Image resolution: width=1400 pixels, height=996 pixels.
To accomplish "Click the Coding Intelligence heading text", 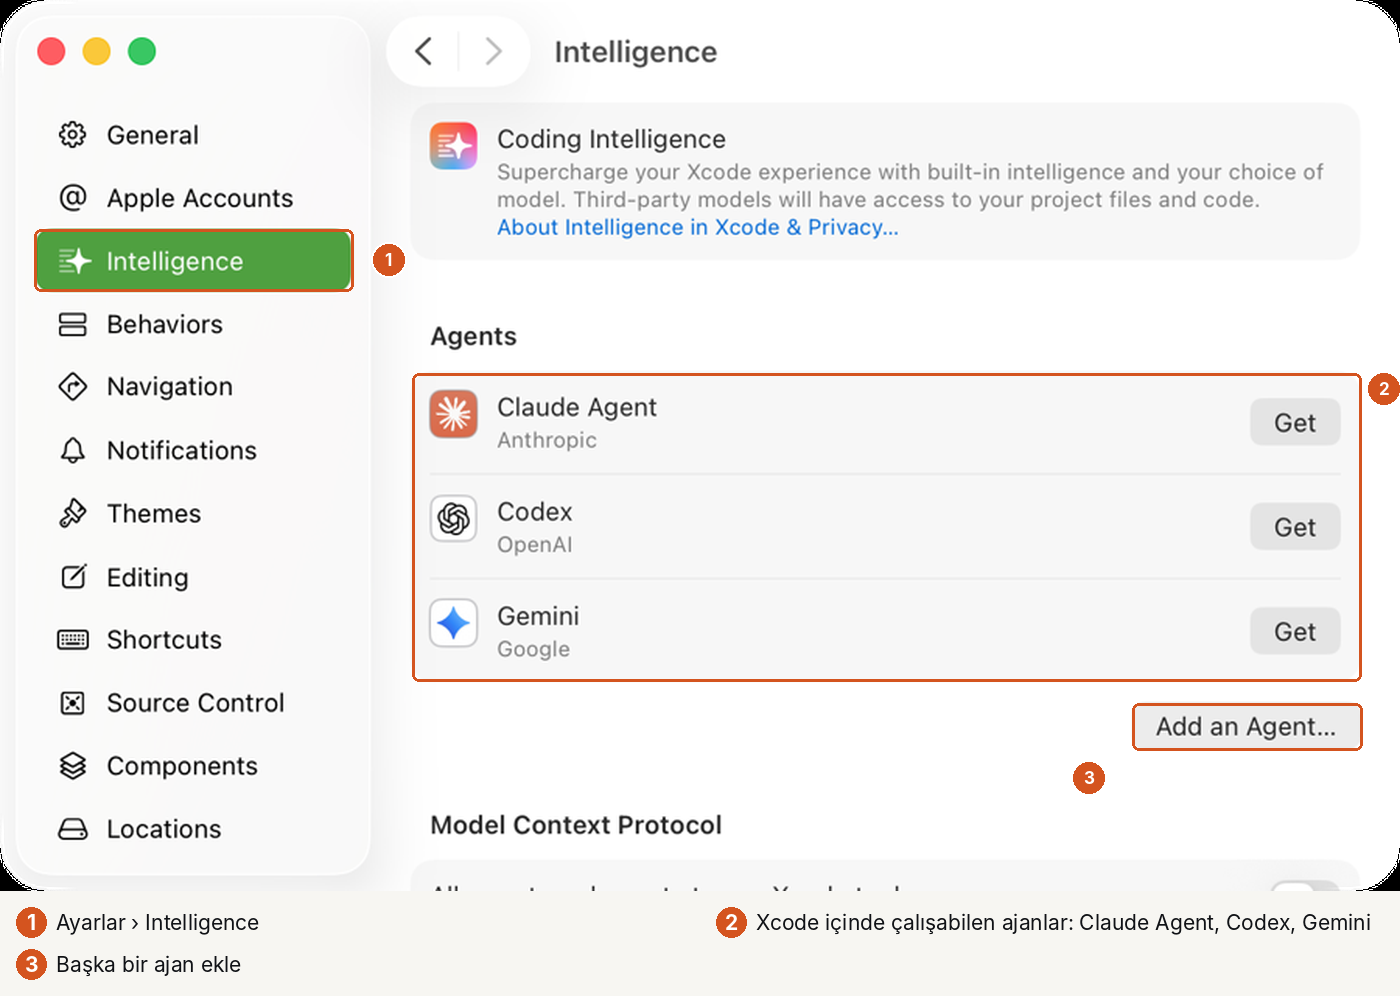I will pyautogui.click(x=612, y=139).
